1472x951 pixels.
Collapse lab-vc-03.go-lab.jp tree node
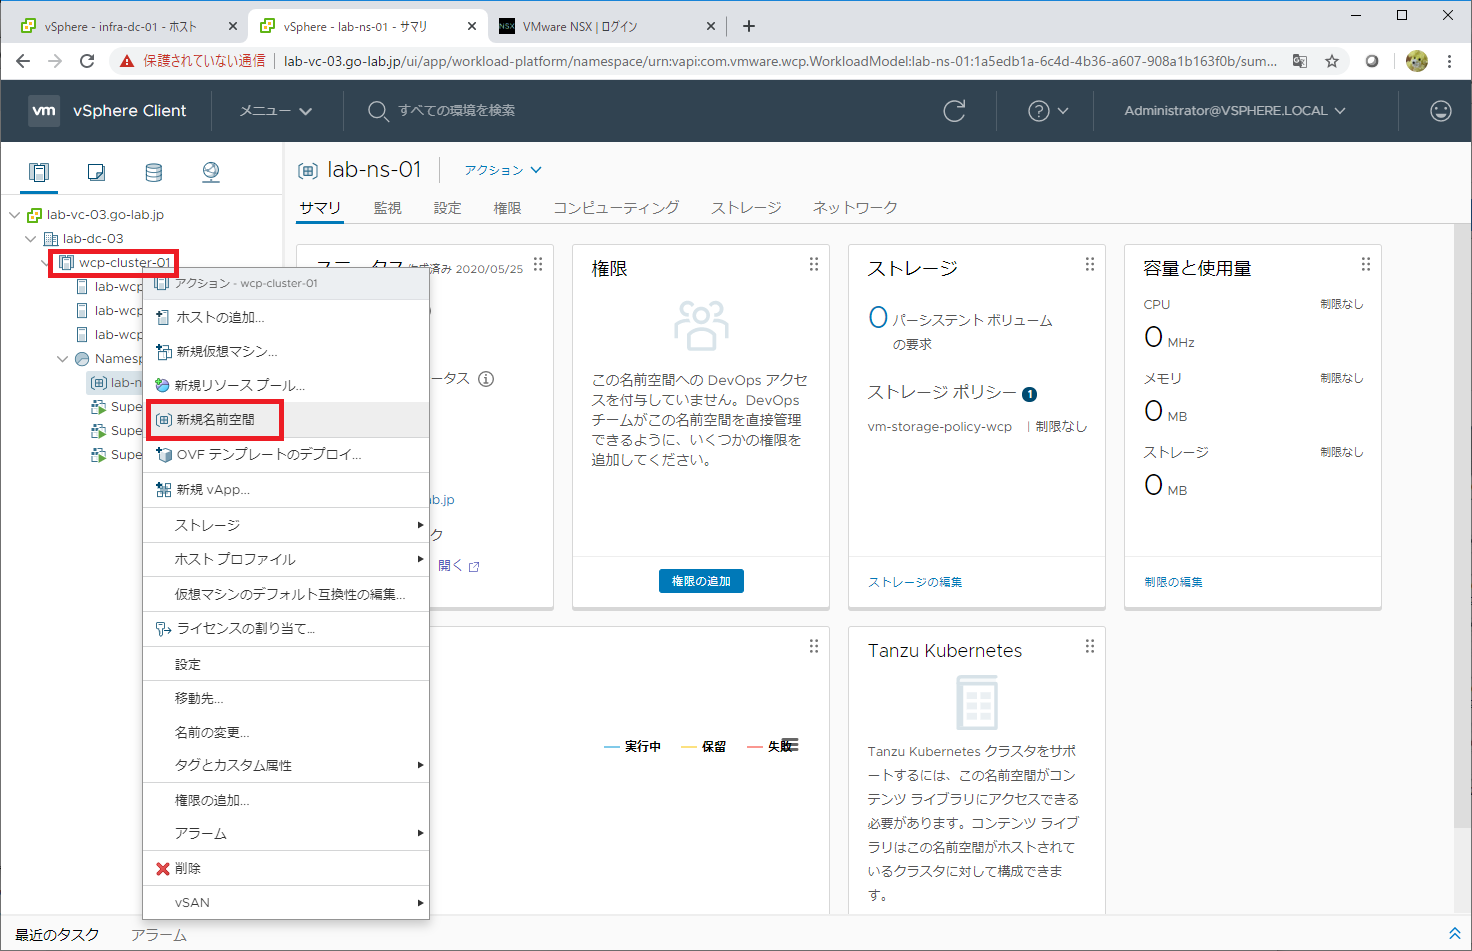pyautogui.click(x=15, y=215)
